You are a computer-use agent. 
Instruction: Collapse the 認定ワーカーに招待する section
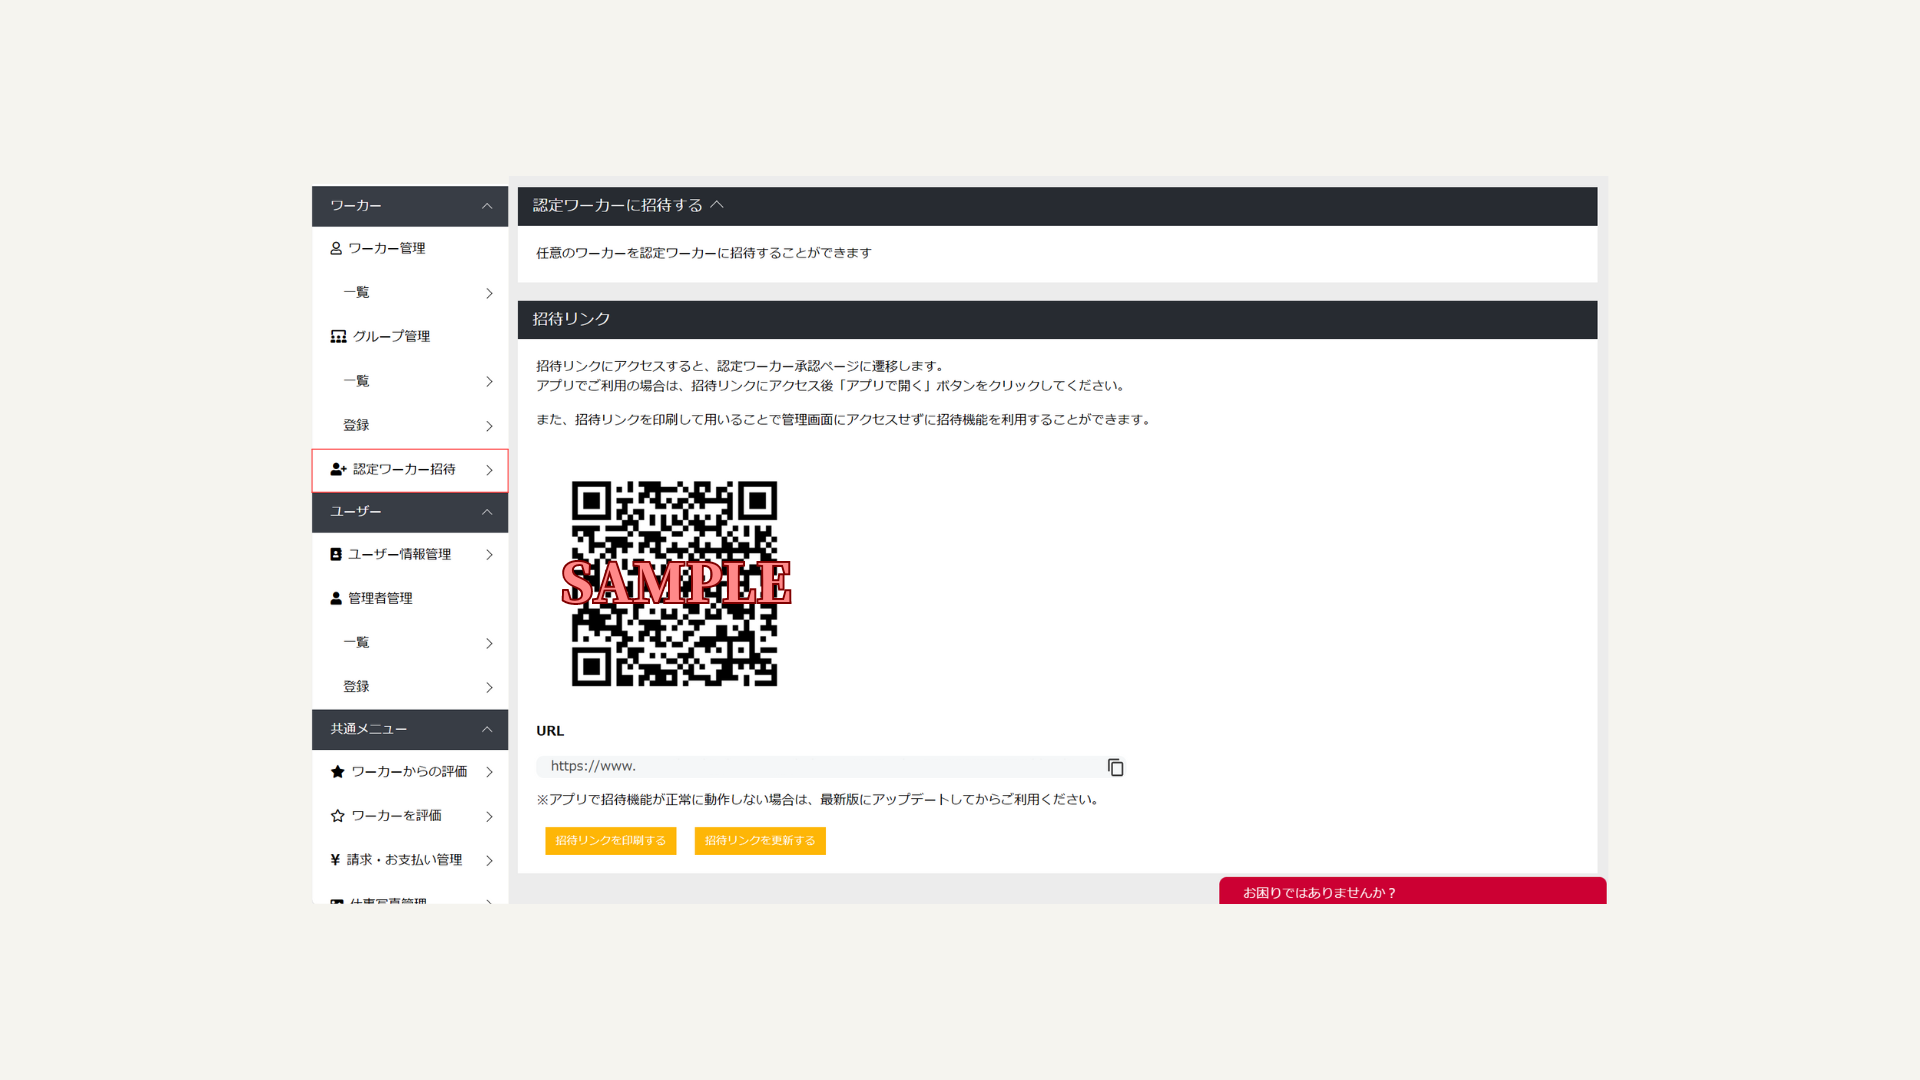tap(718, 204)
